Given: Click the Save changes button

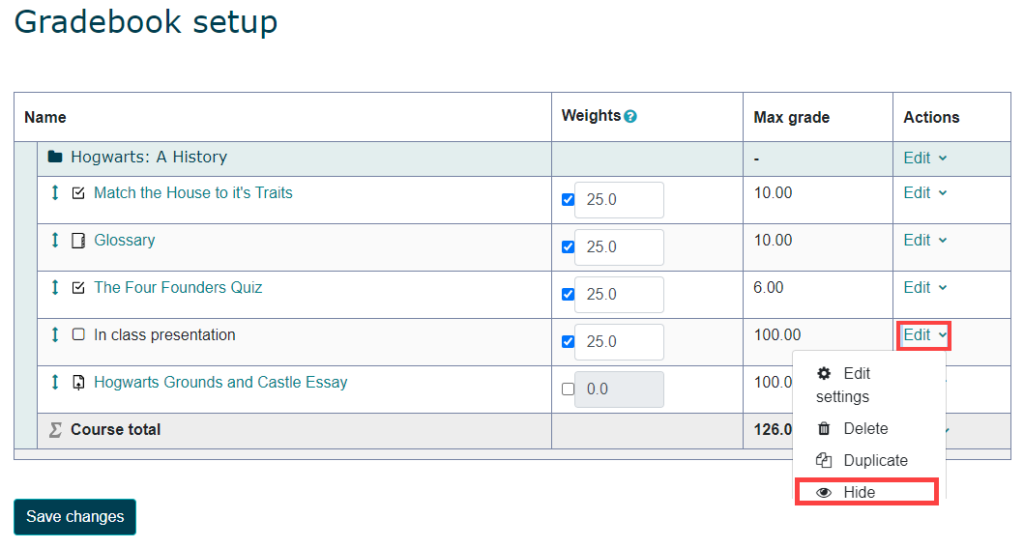Looking at the screenshot, I should click(75, 517).
